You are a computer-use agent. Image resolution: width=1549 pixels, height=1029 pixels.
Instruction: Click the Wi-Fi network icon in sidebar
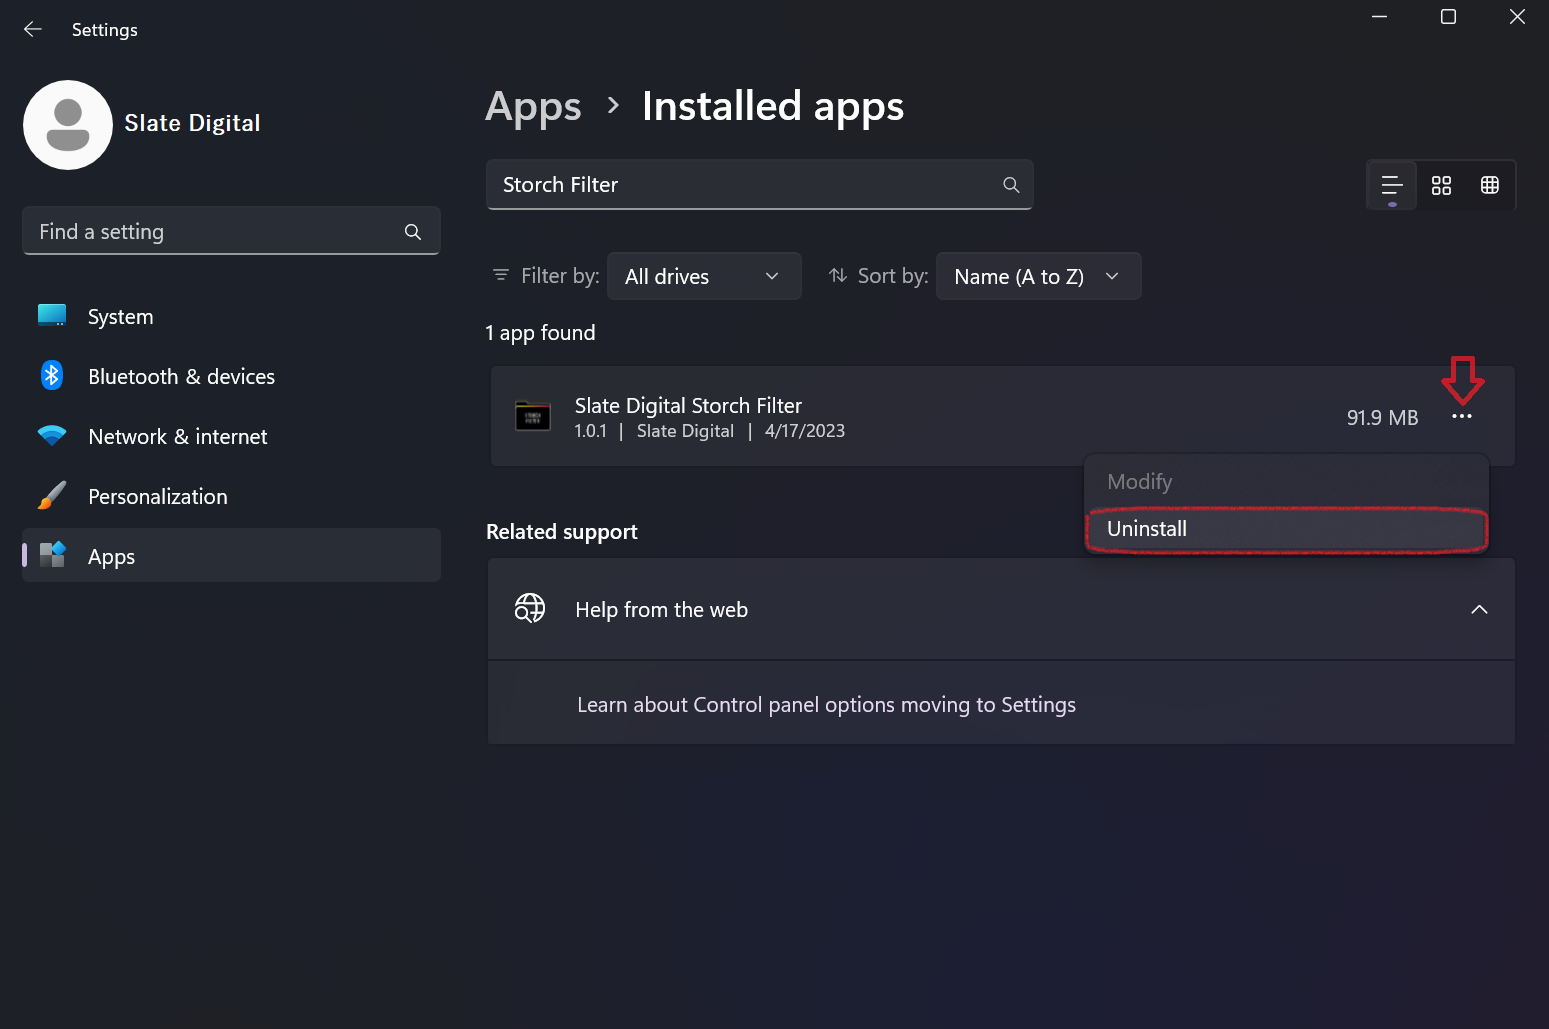(52, 435)
